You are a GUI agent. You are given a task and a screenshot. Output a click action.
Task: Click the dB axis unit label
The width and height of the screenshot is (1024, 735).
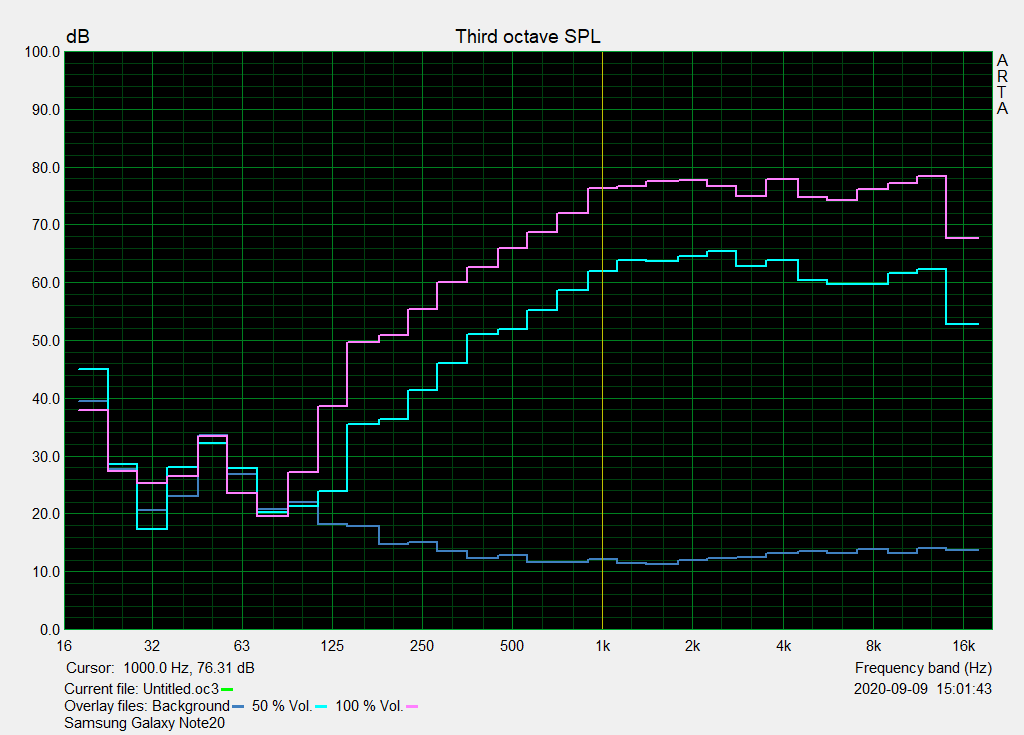tap(78, 37)
